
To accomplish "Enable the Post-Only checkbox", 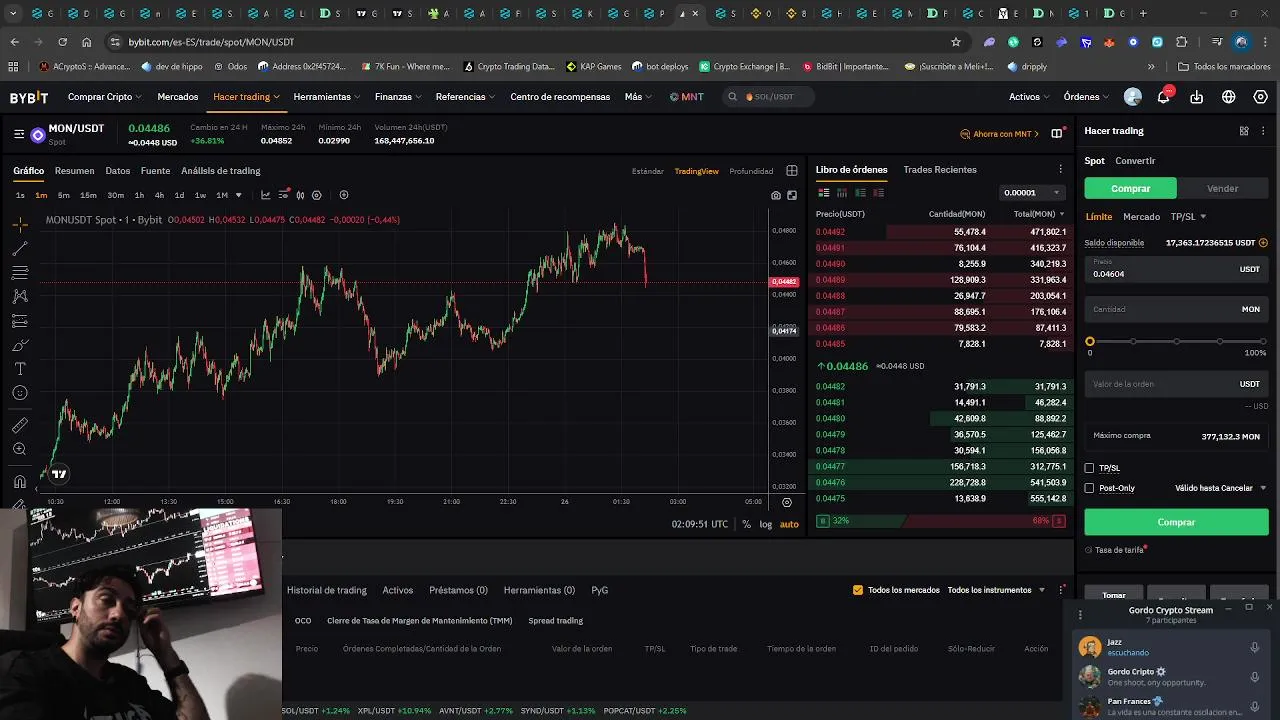I will click(1090, 488).
